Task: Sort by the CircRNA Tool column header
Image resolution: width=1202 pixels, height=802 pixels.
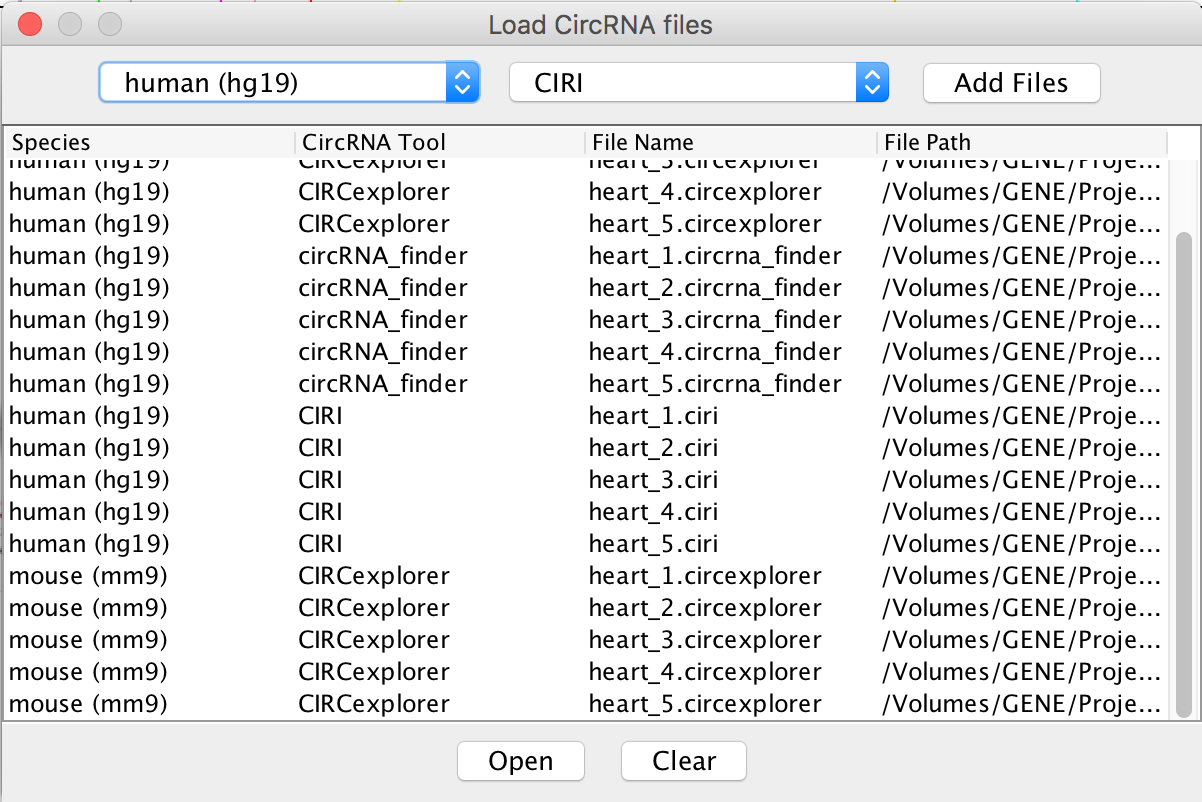Action: point(438,143)
